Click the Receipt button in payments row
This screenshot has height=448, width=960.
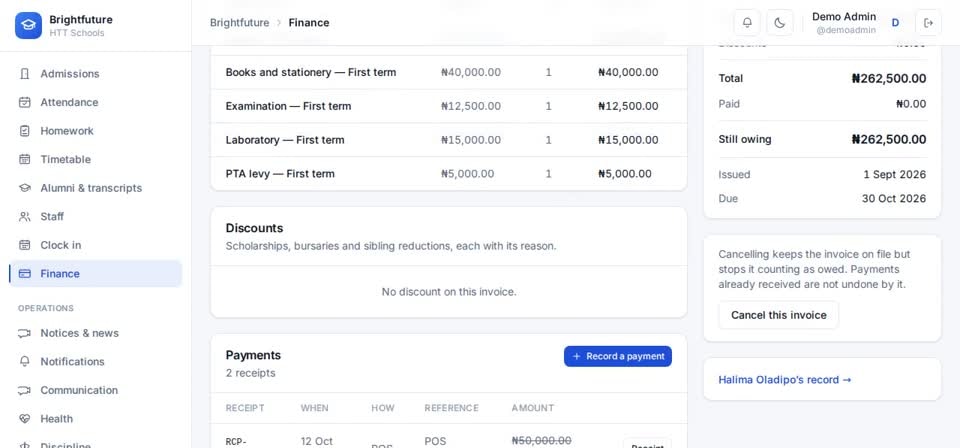pyautogui.click(x=647, y=444)
